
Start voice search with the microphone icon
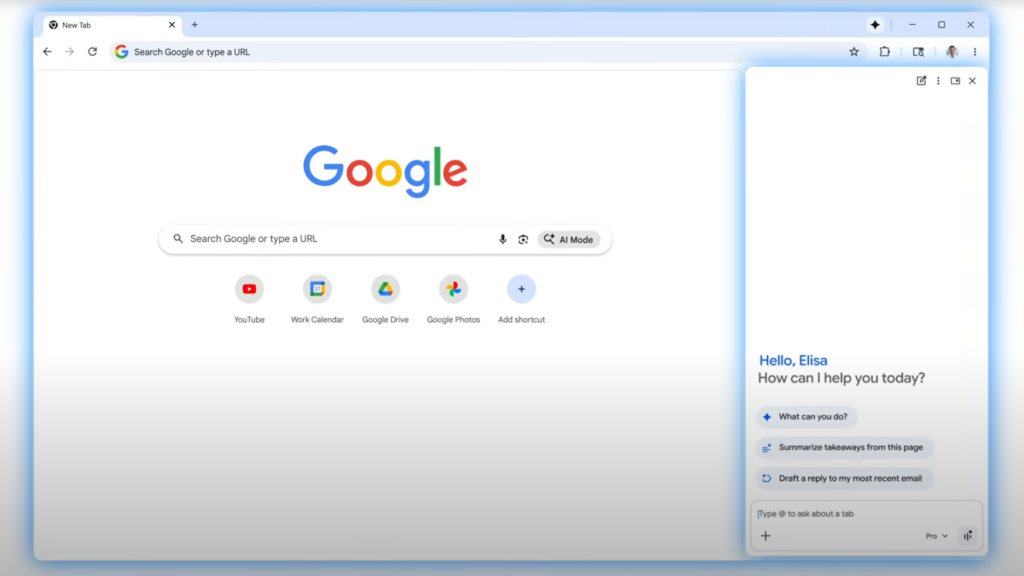coord(502,239)
